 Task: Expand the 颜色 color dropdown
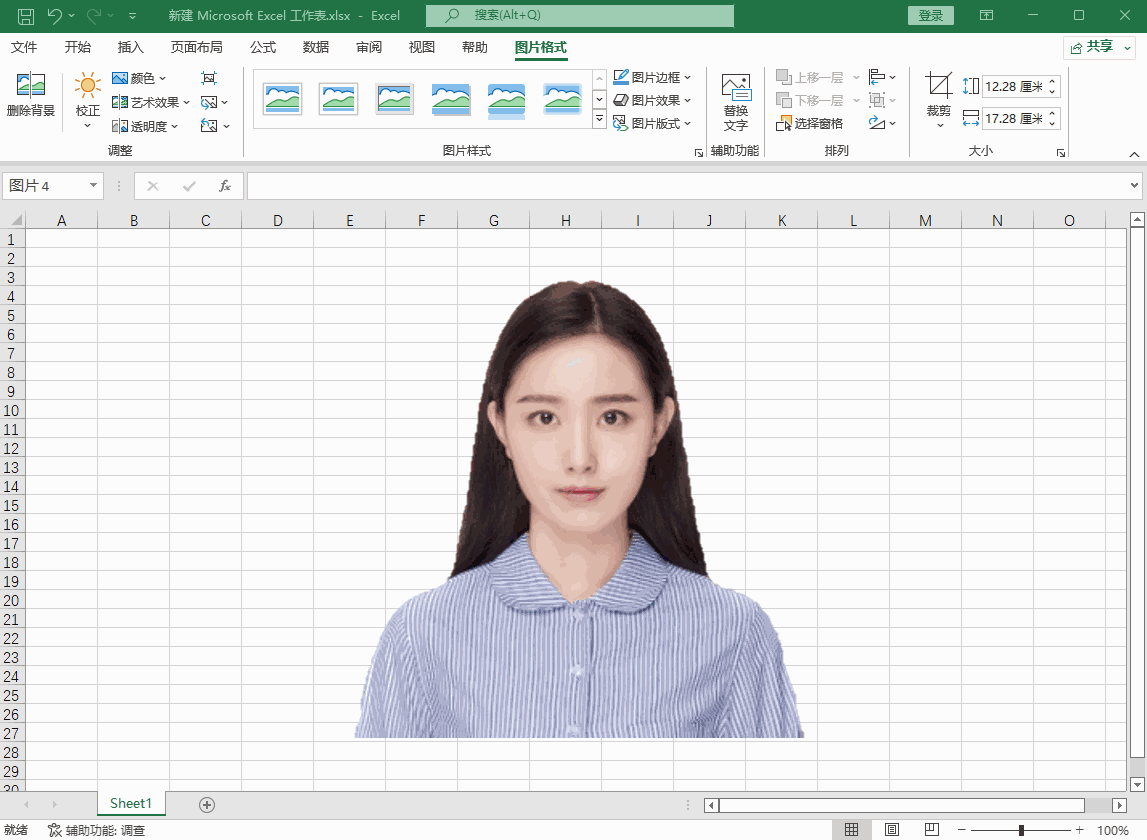(162, 78)
